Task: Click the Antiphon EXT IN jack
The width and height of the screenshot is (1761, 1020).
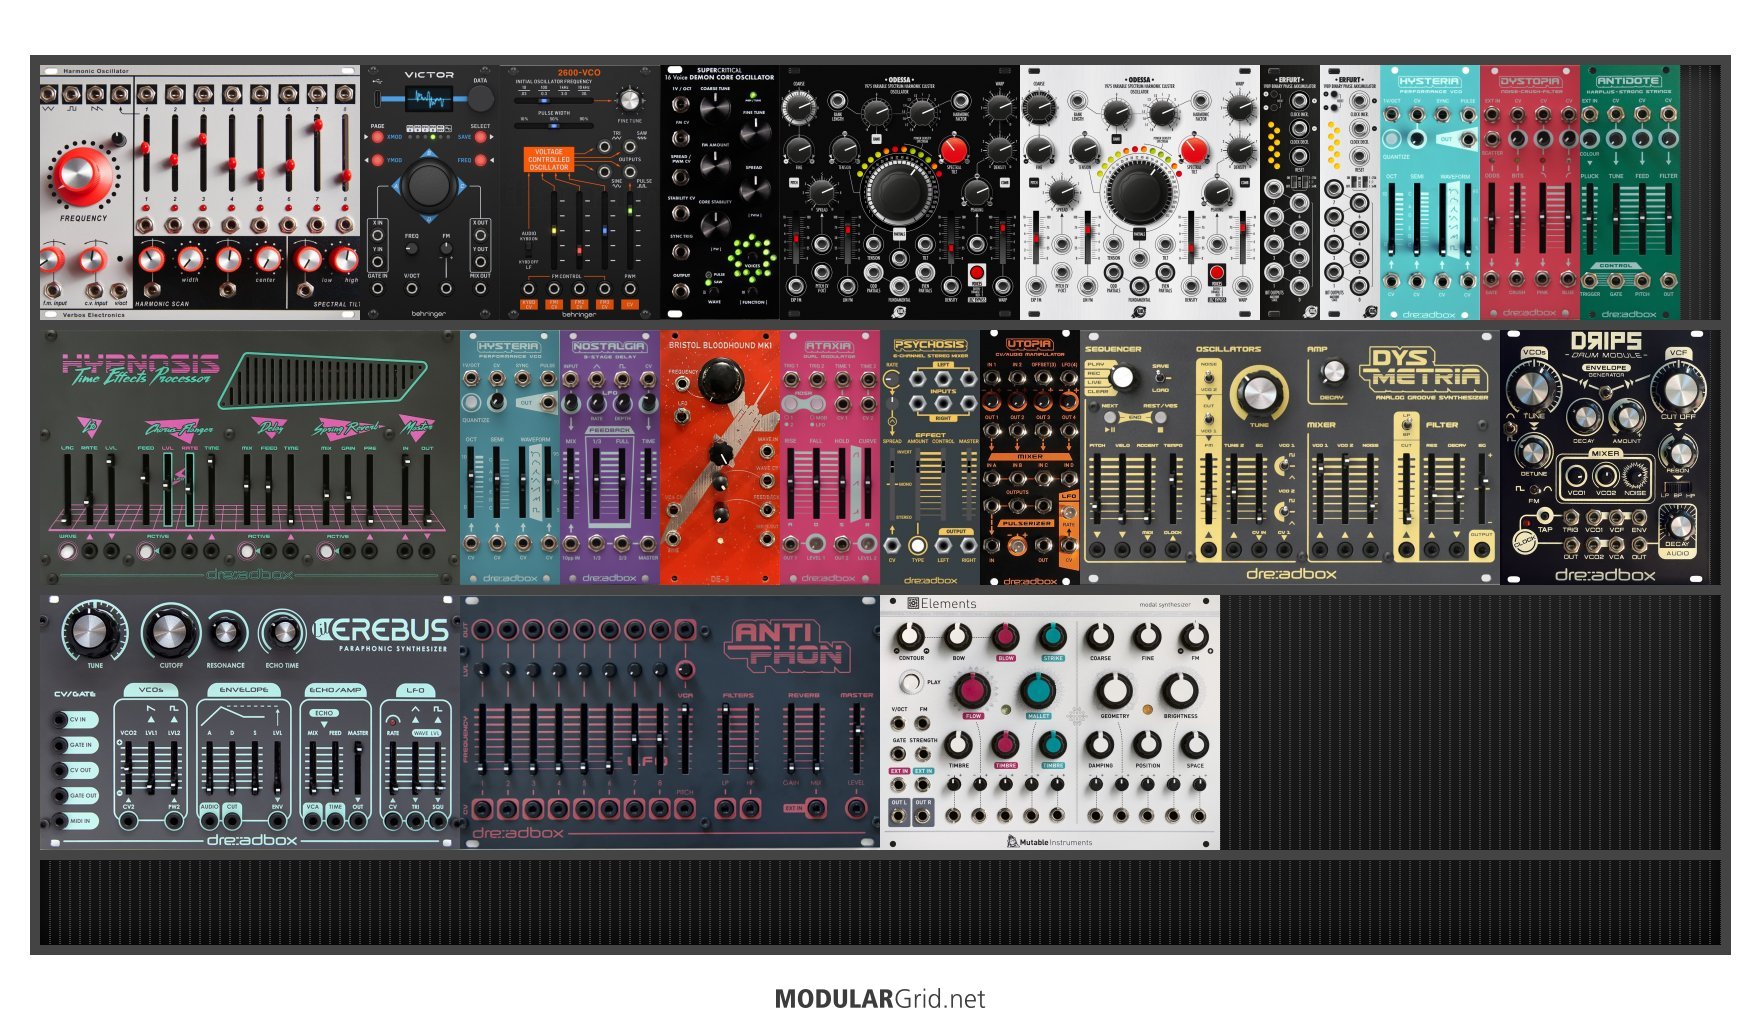Action: 817,808
